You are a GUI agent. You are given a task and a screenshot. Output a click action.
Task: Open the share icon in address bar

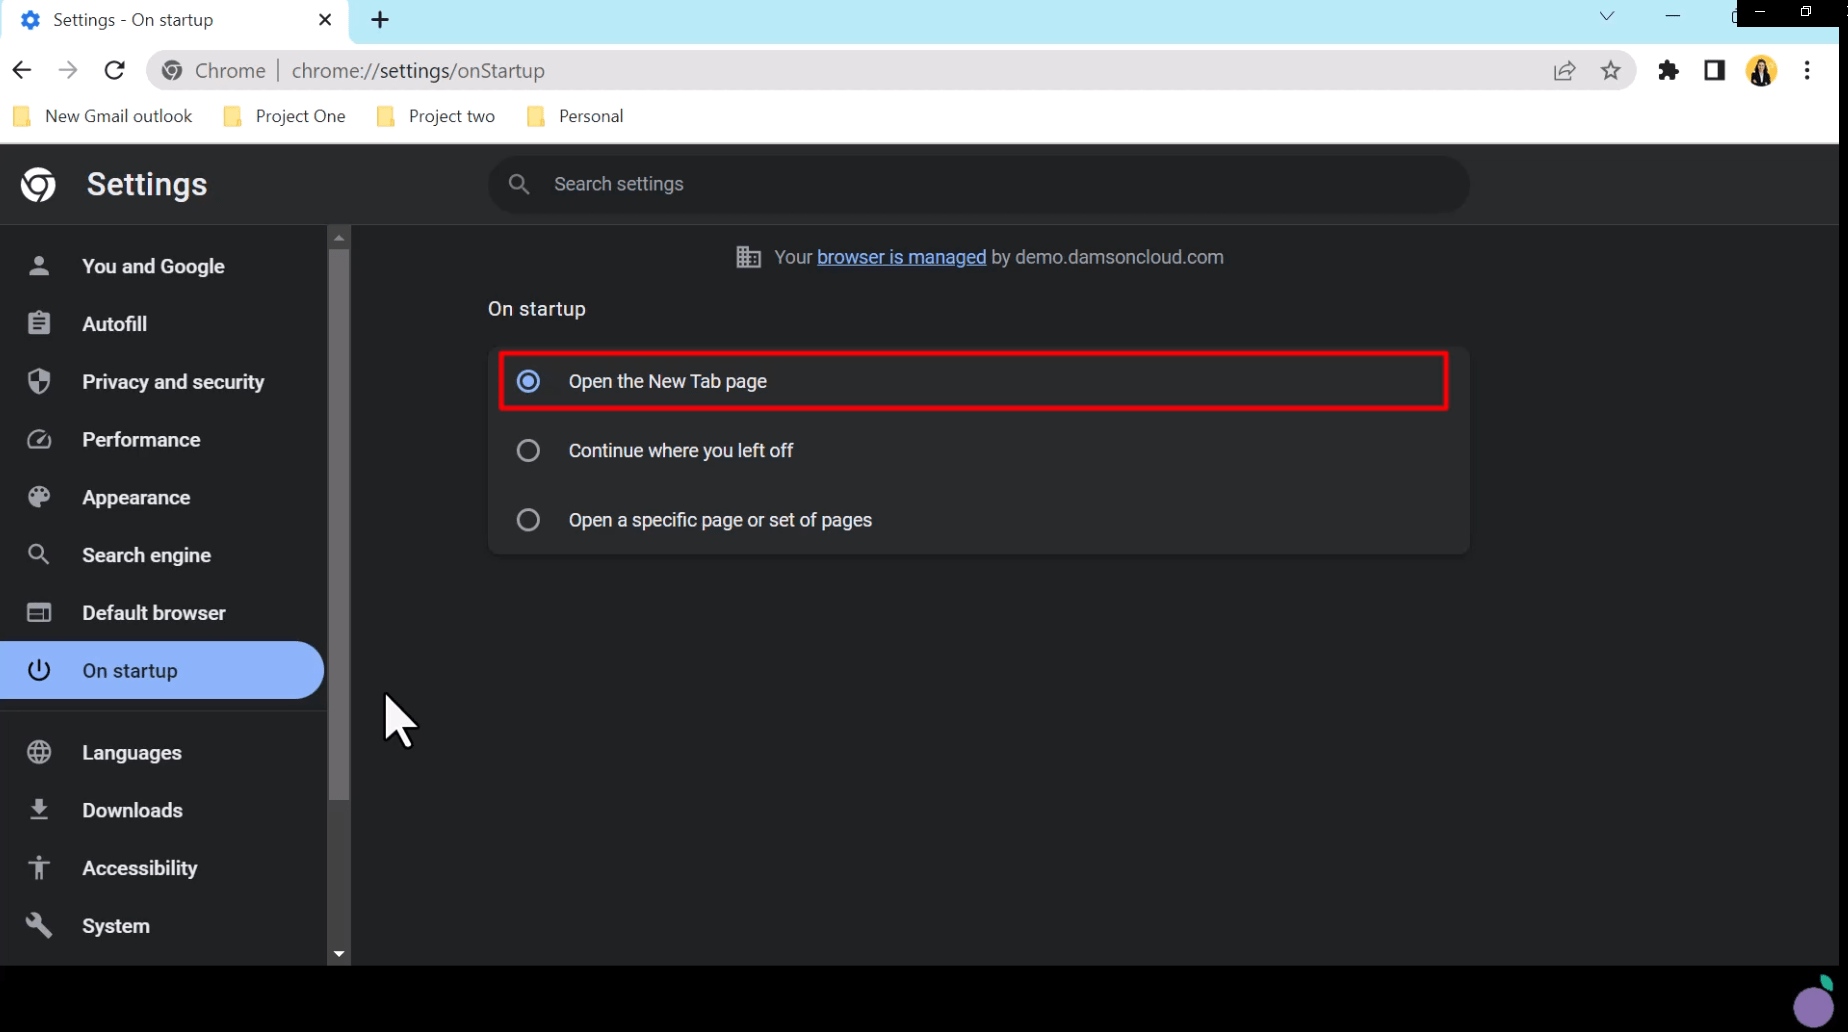pos(1565,70)
